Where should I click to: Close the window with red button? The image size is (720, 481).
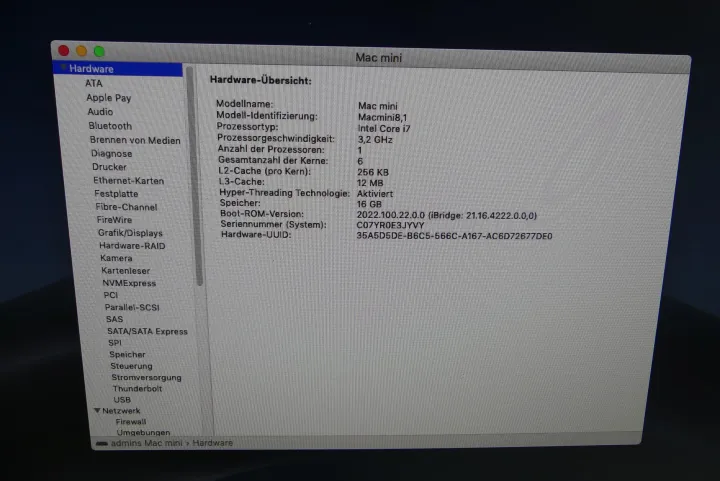(x=64, y=50)
